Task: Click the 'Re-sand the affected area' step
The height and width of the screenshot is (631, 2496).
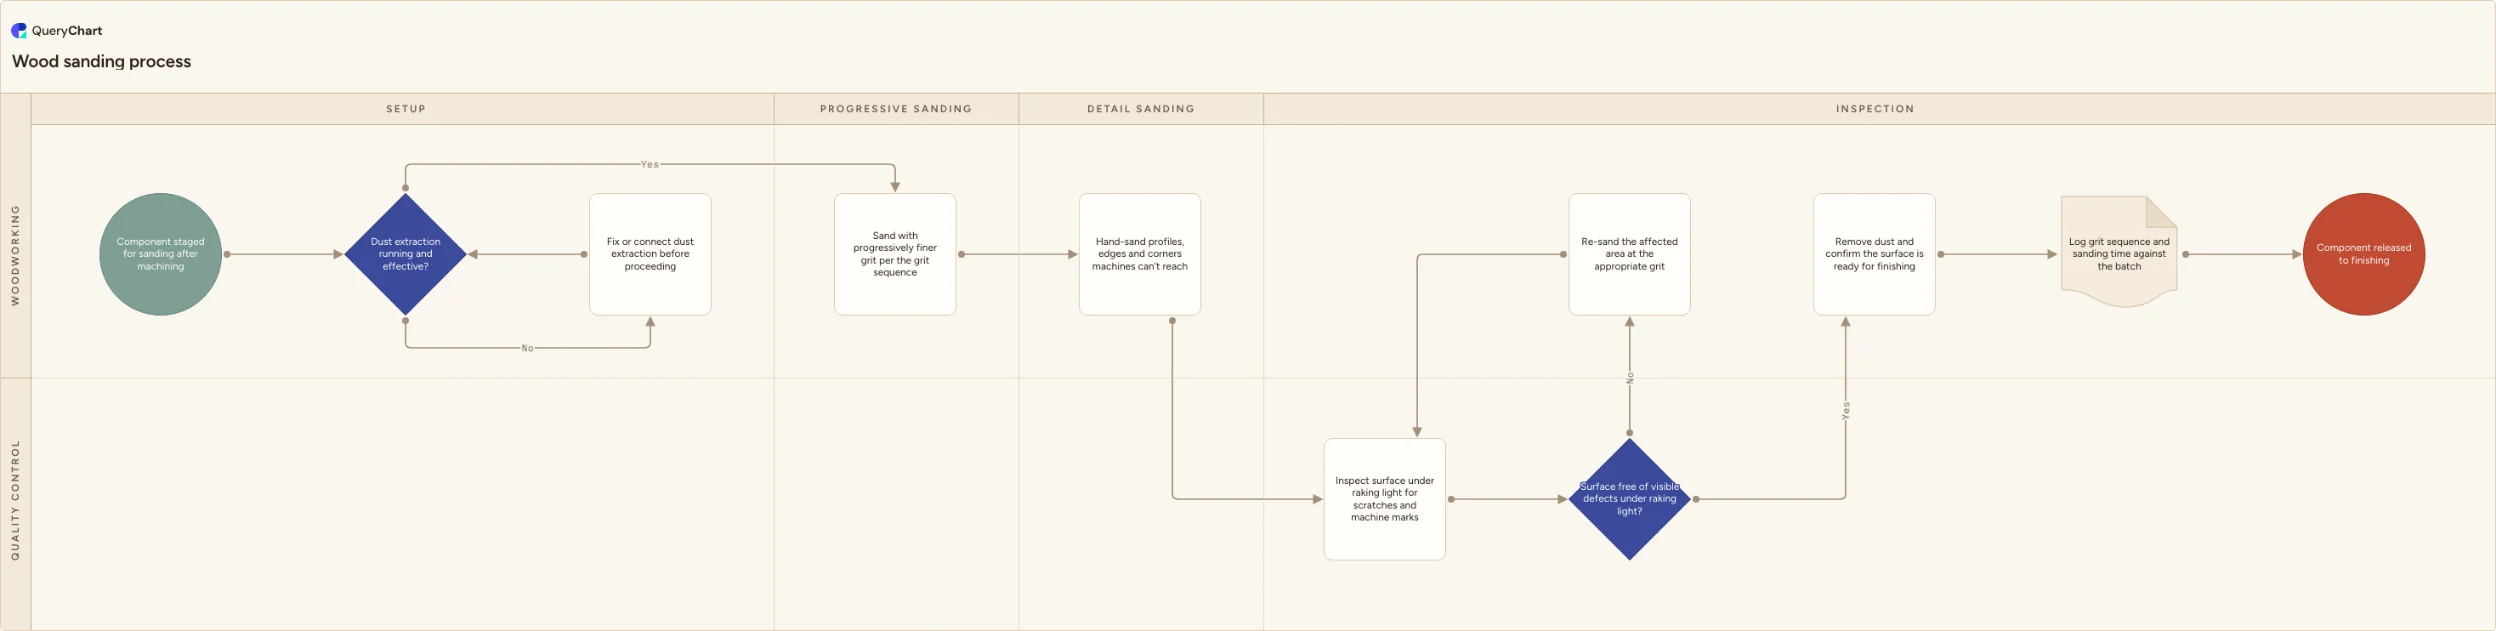Action: click(x=1630, y=254)
